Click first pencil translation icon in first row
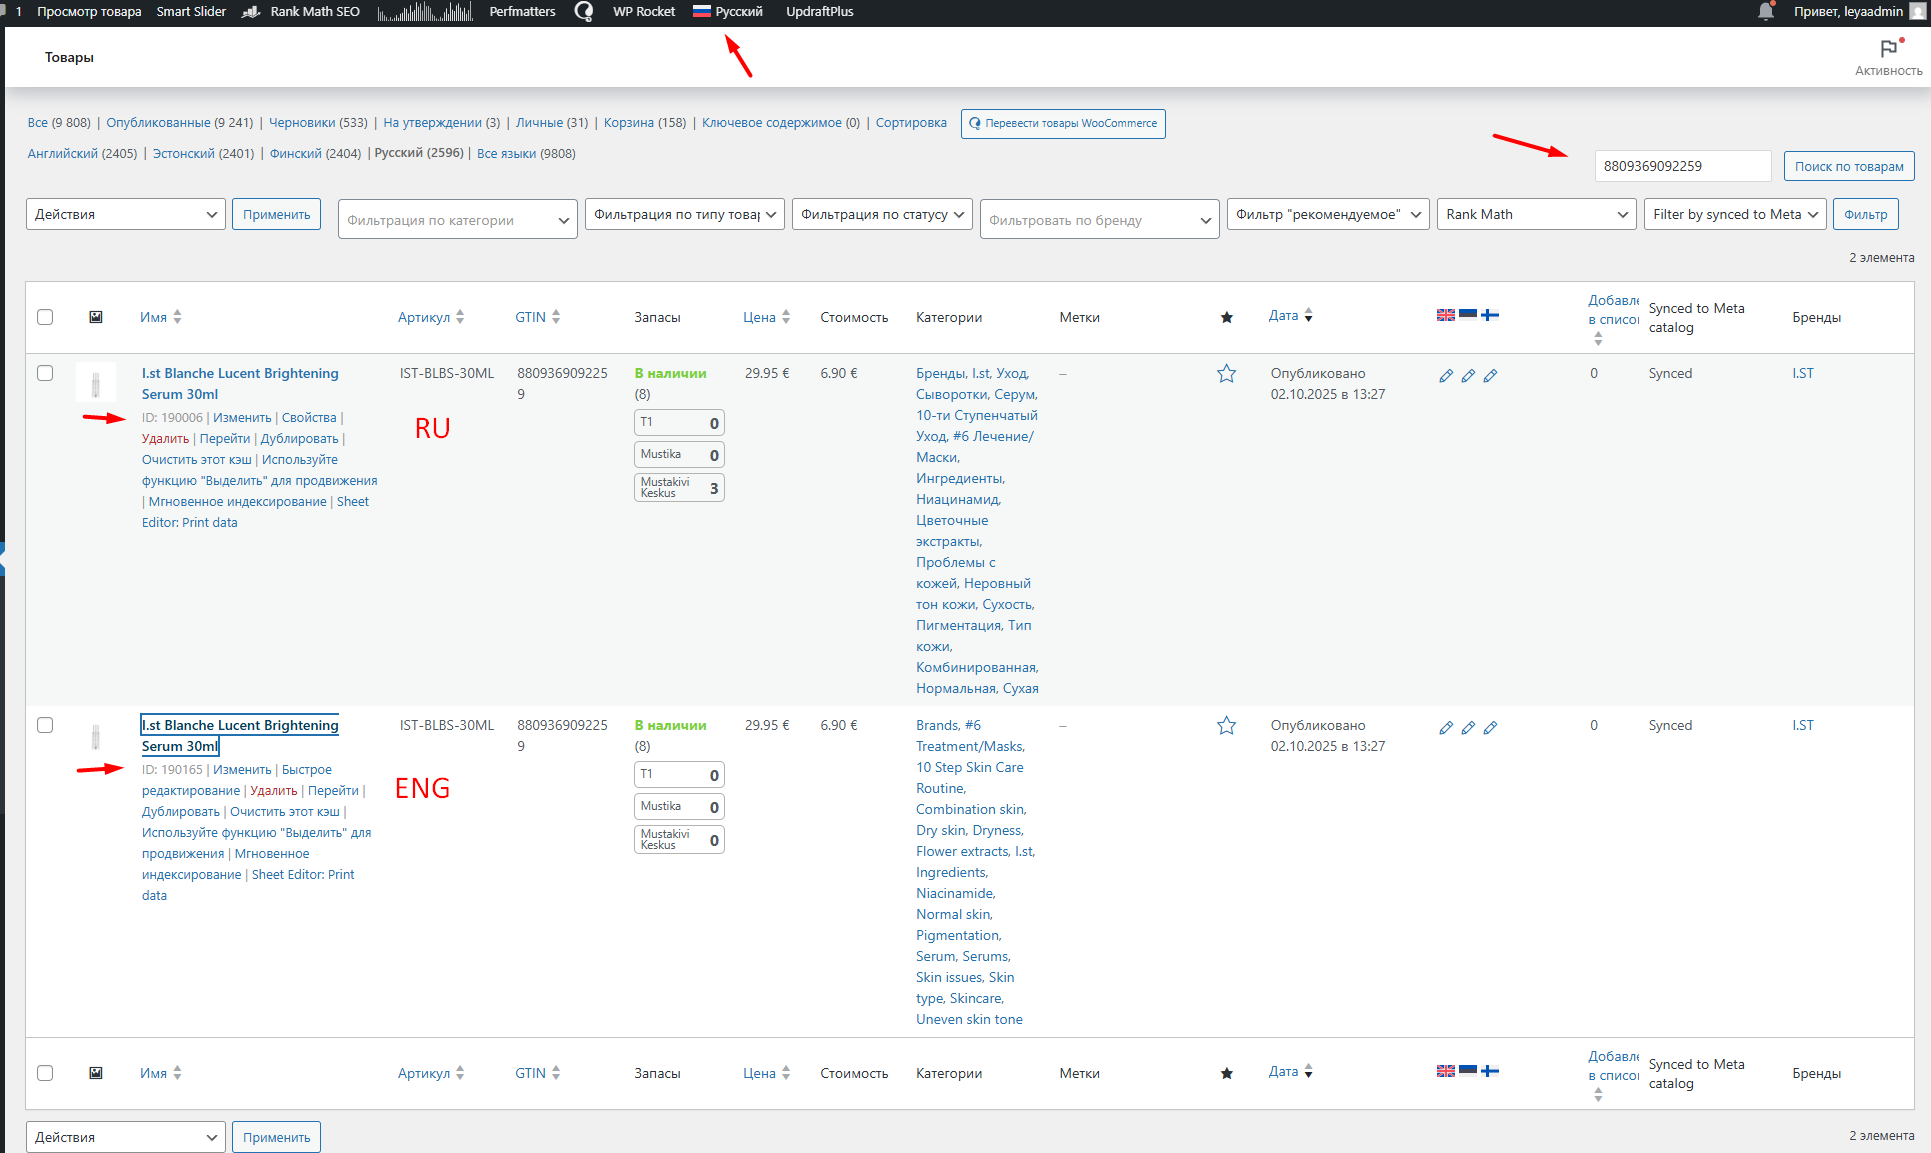 [1446, 376]
